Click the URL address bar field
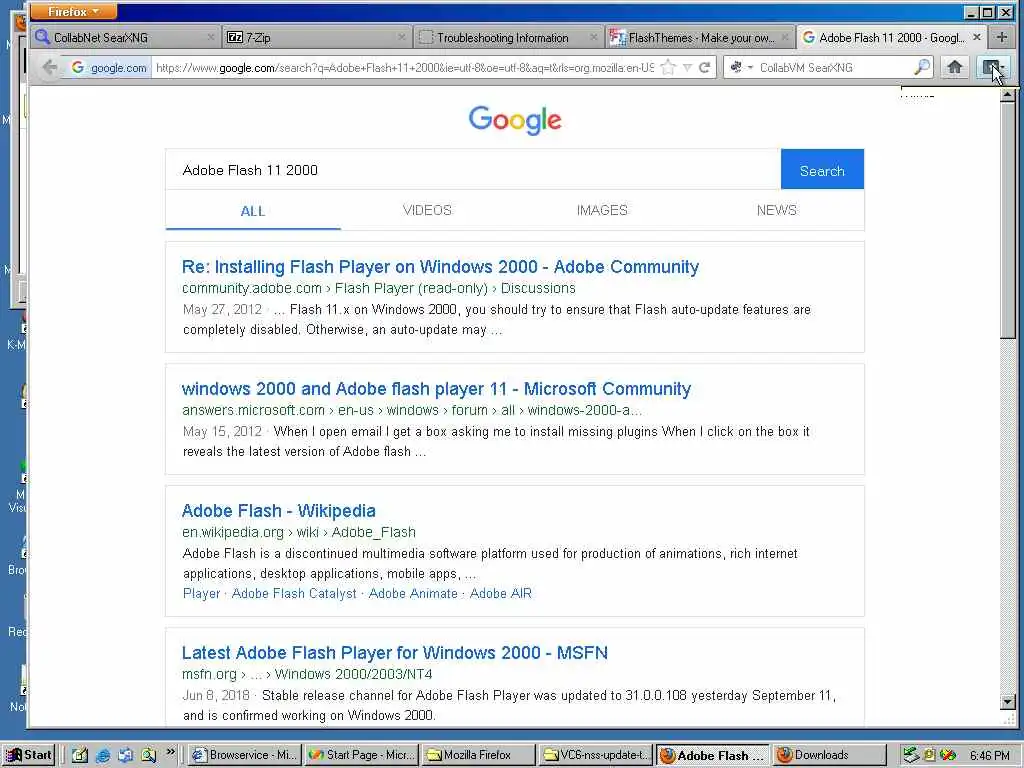This screenshot has width=1024, height=768. [405, 67]
